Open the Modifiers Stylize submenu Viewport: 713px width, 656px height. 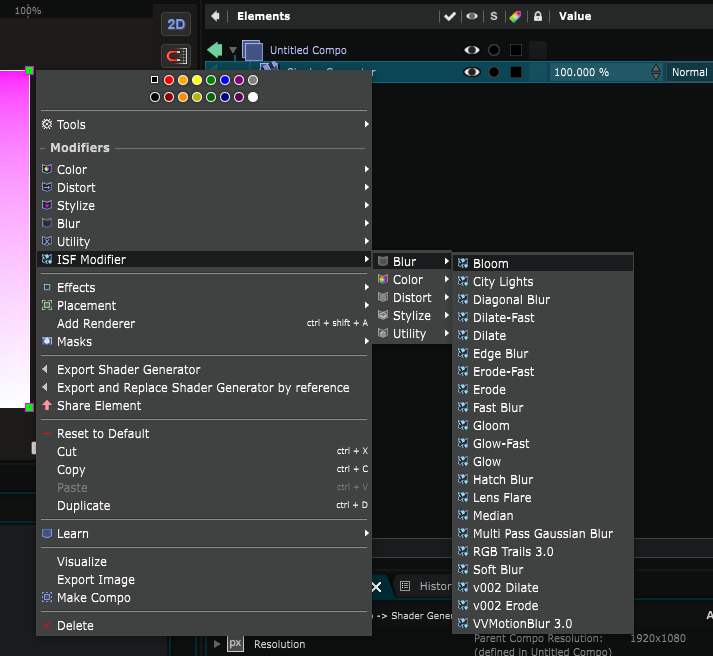click(204, 205)
